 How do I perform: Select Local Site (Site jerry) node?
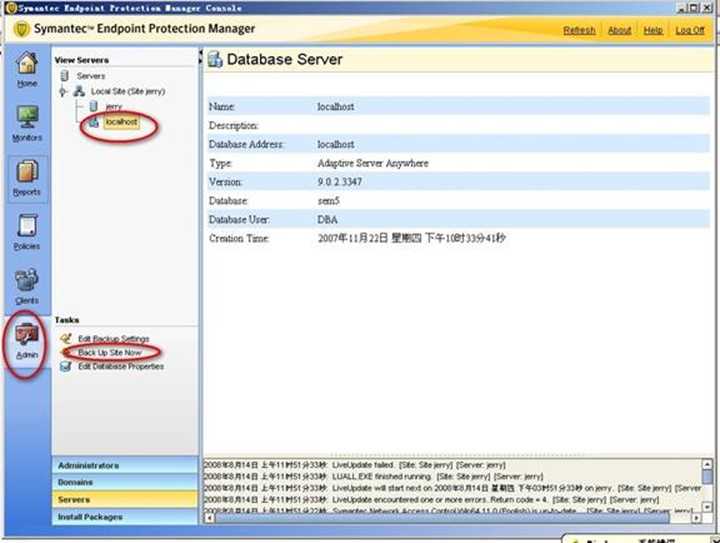(x=128, y=91)
